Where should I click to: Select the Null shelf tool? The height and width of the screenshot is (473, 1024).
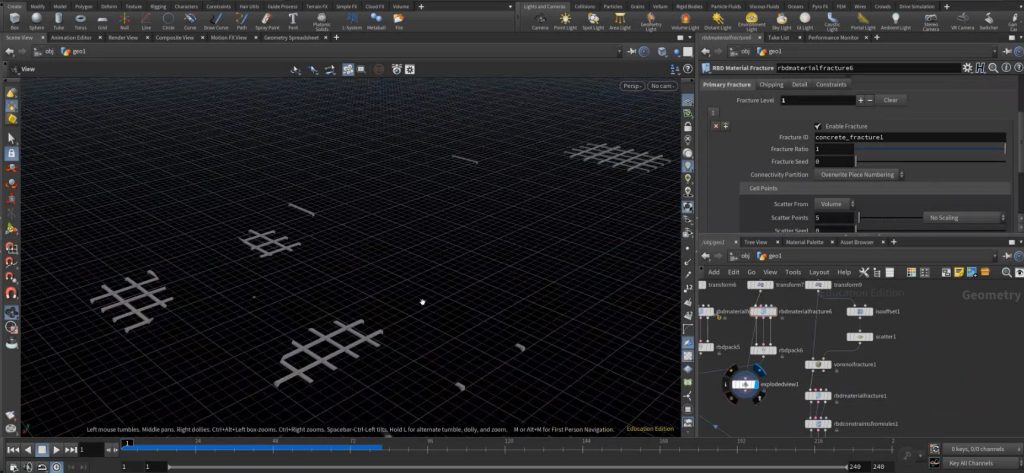(125, 21)
